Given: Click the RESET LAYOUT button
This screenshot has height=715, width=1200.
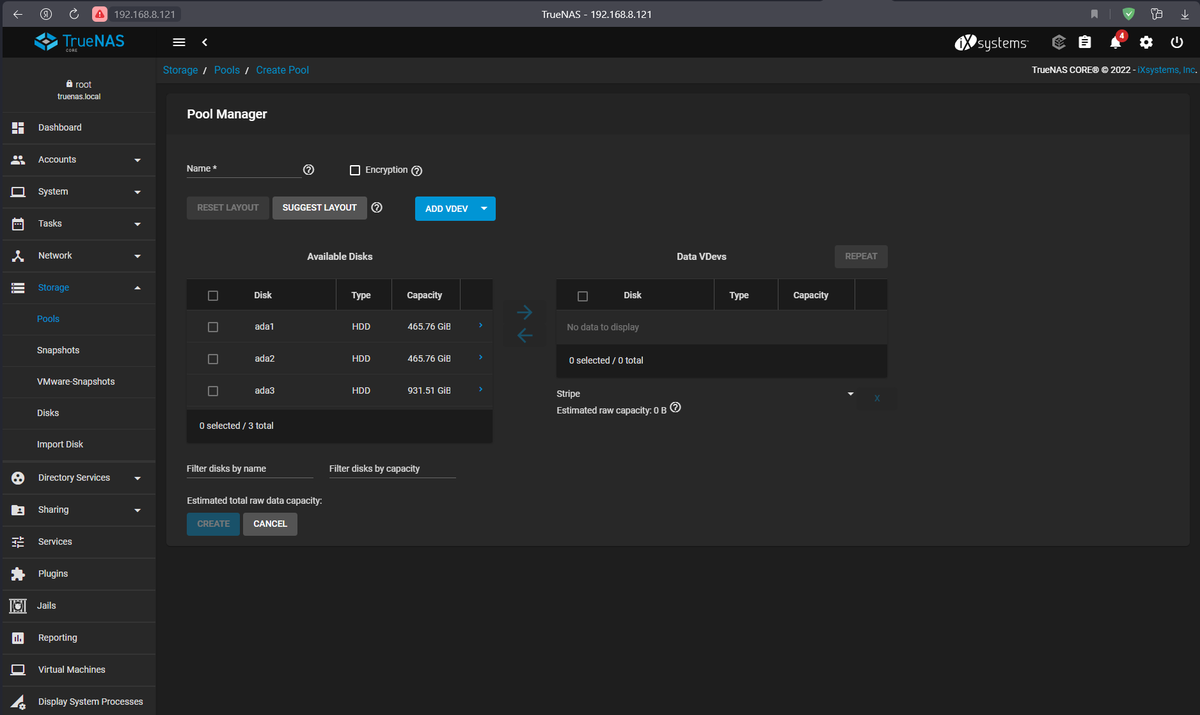Looking at the screenshot, I should (x=228, y=208).
